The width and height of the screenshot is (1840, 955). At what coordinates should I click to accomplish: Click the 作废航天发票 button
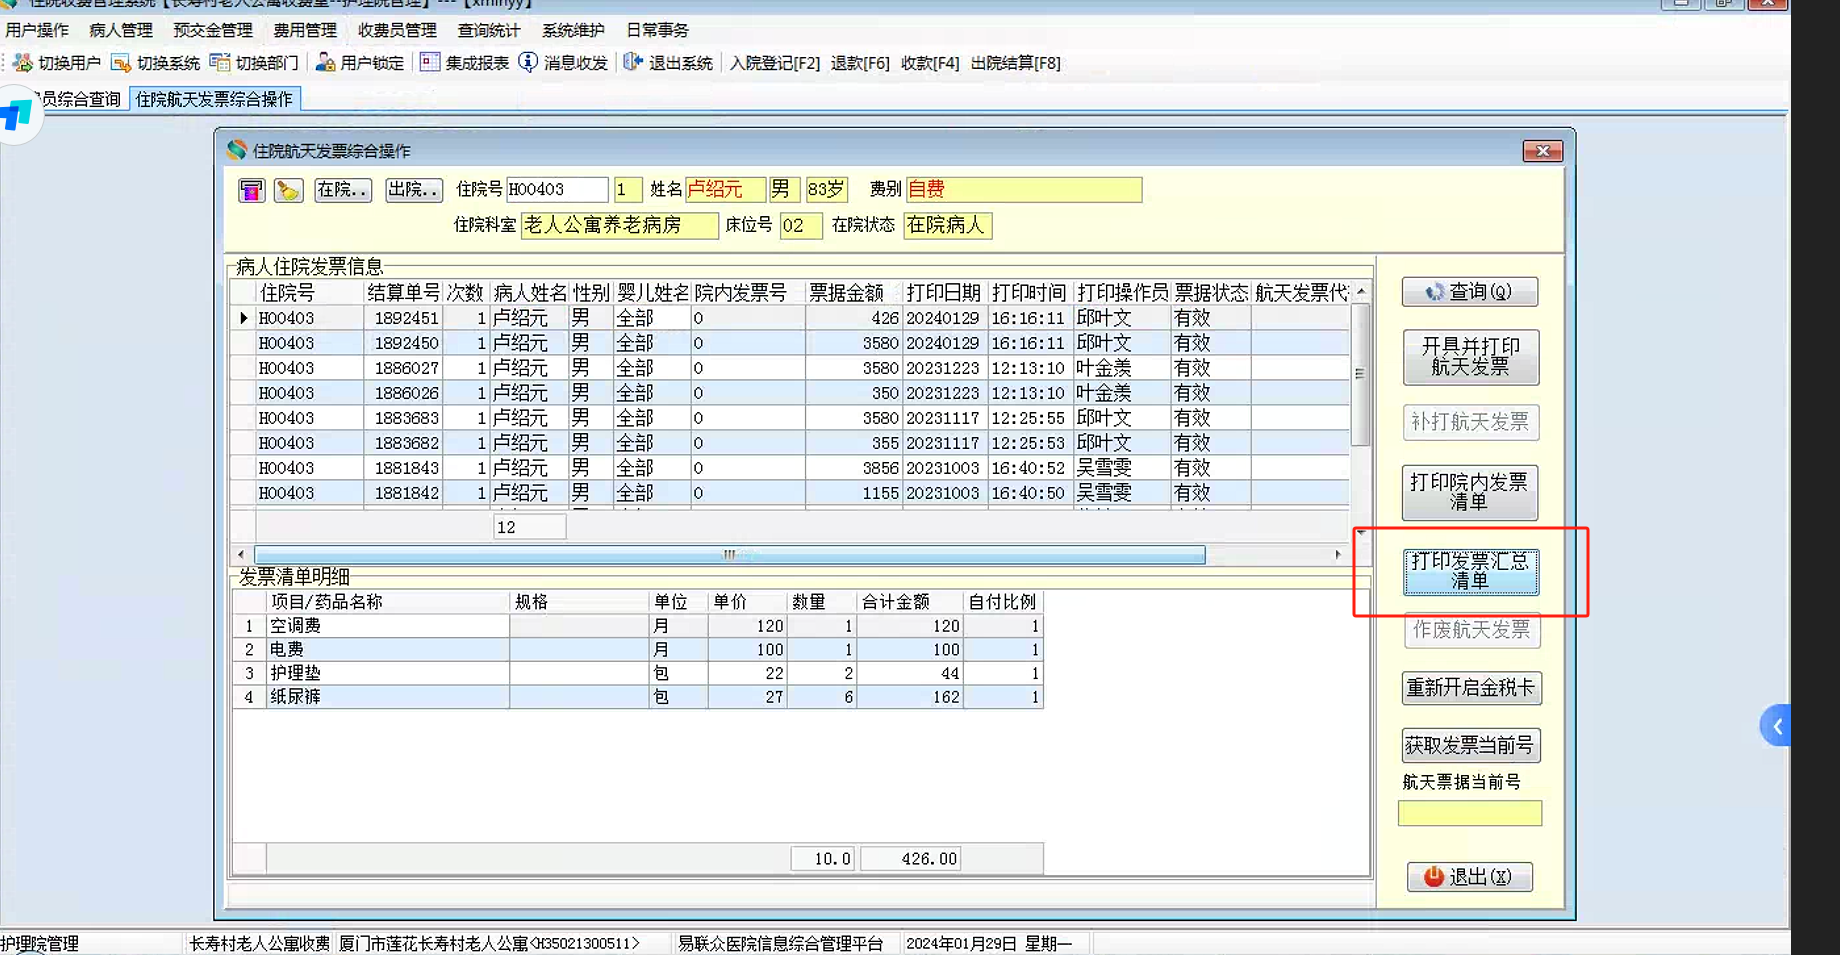tap(1471, 630)
